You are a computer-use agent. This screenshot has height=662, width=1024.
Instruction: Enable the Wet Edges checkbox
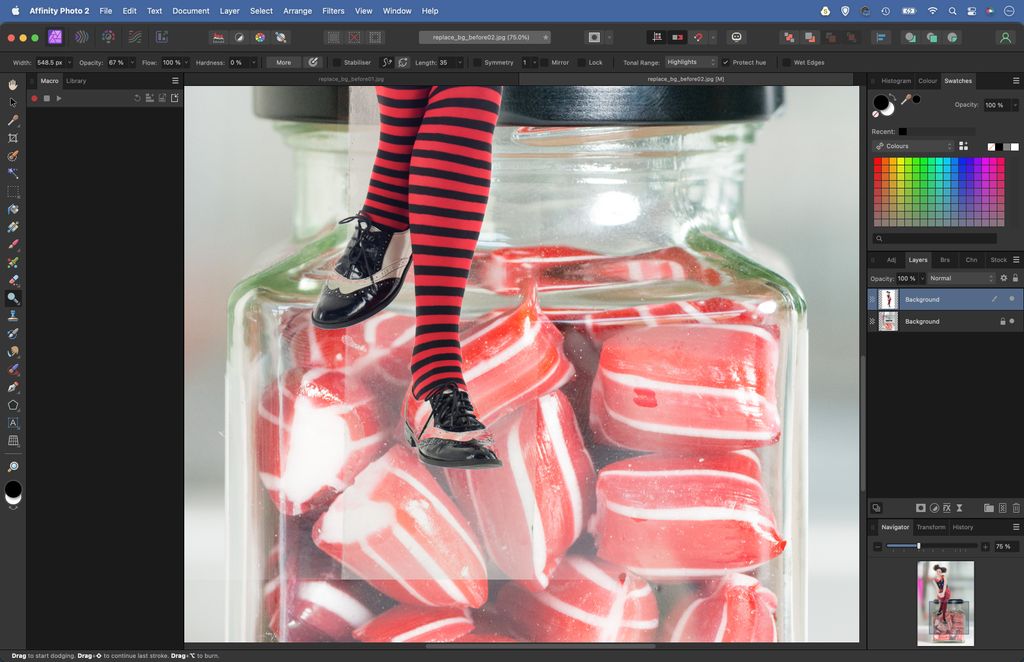click(x=786, y=63)
